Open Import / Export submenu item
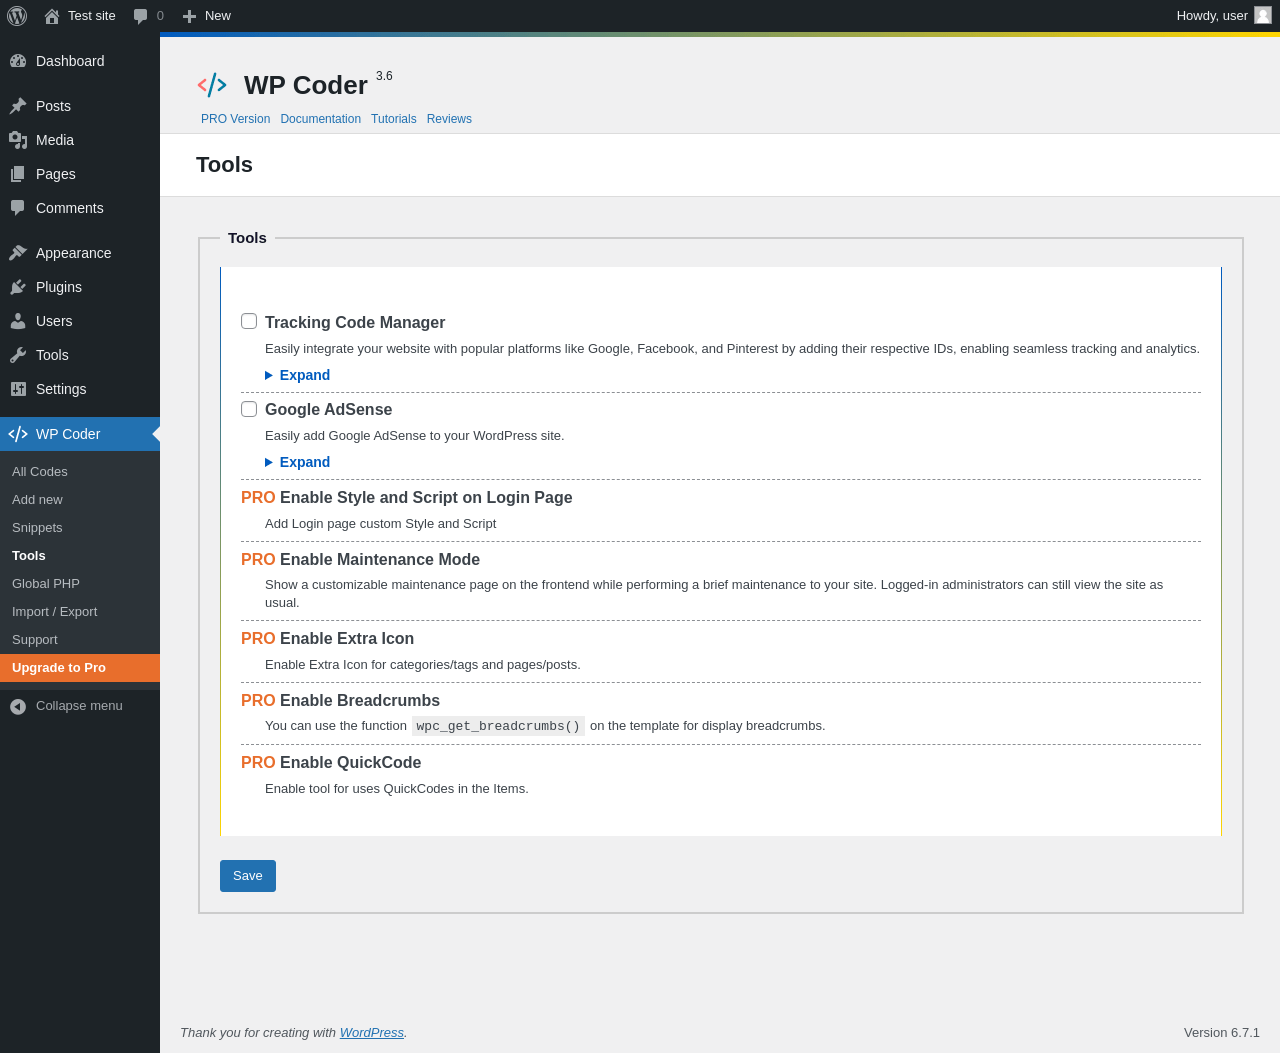Viewport: 1280px width, 1053px height. 55,612
